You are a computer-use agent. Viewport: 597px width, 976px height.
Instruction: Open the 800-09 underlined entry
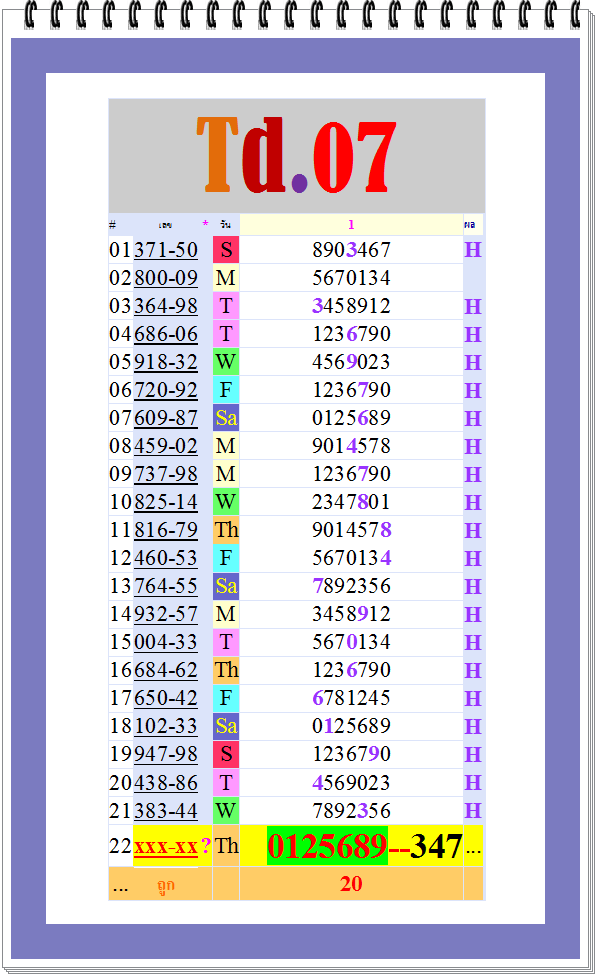pos(166,278)
